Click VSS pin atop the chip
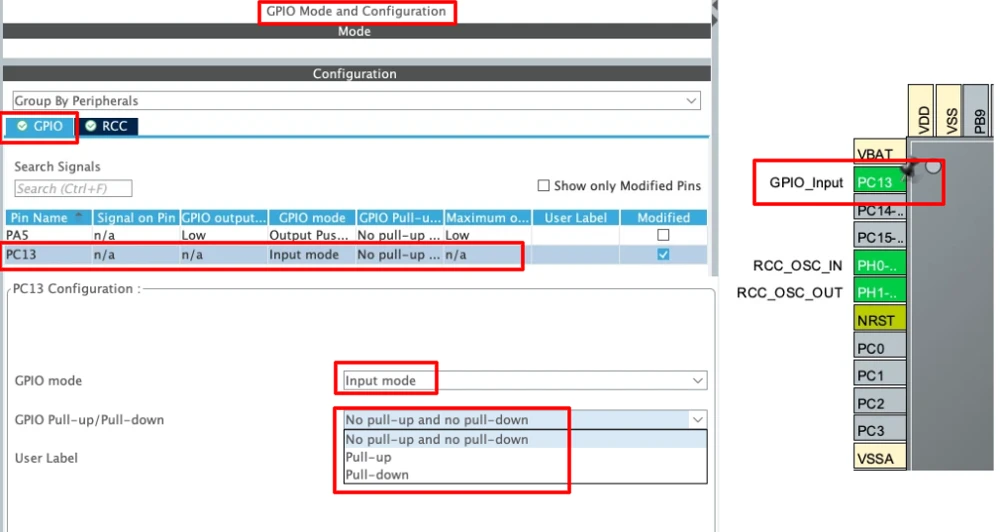1000x532 pixels. point(949,112)
